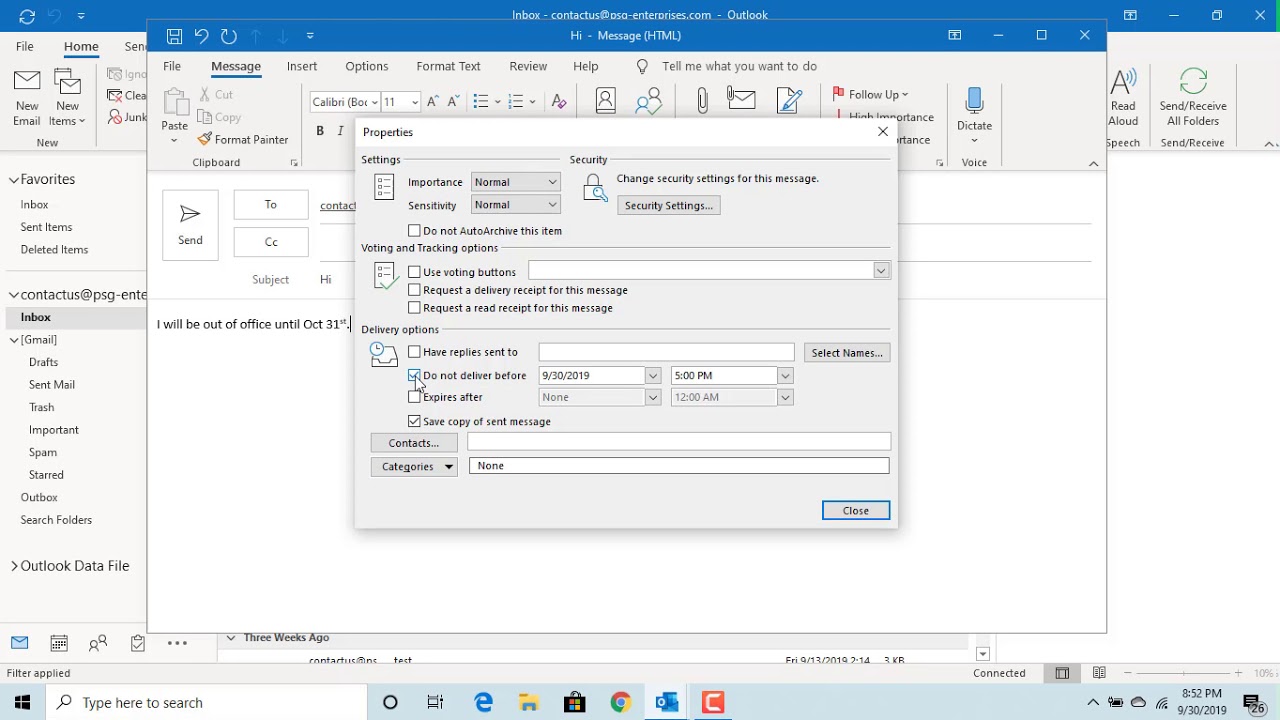Collapse the Three Weeks Ago group
Viewport: 1280px width, 720px height.
click(x=231, y=638)
